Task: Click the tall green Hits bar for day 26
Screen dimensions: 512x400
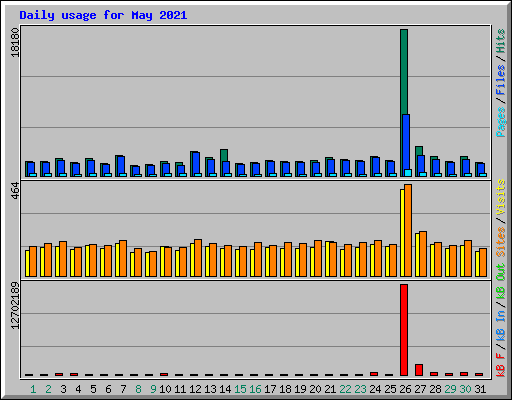Action: click(404, 72)
